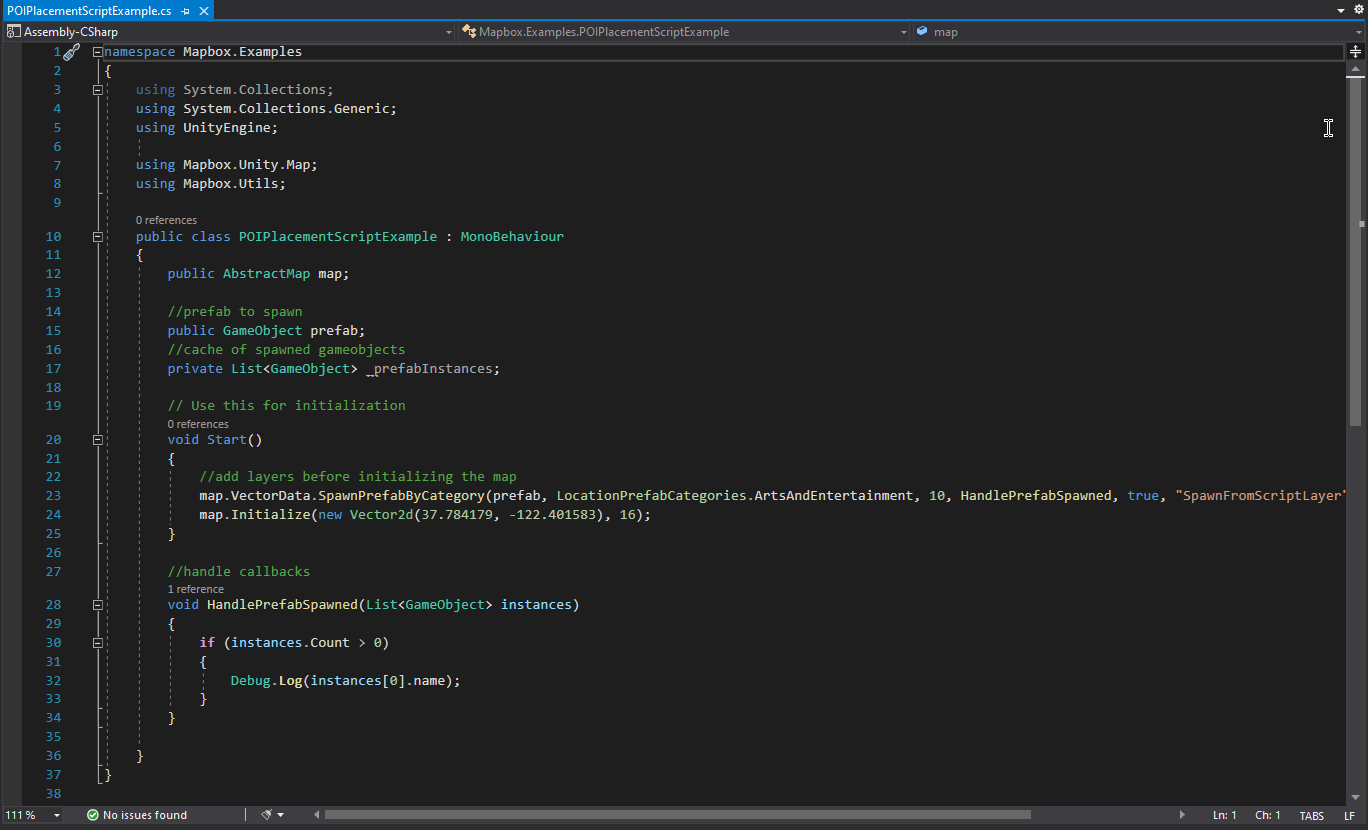The height and width of the screenshot is (830, 1368).
Task: Collapse the if (instances.Count > 0) block
Action: coord(97,643)
